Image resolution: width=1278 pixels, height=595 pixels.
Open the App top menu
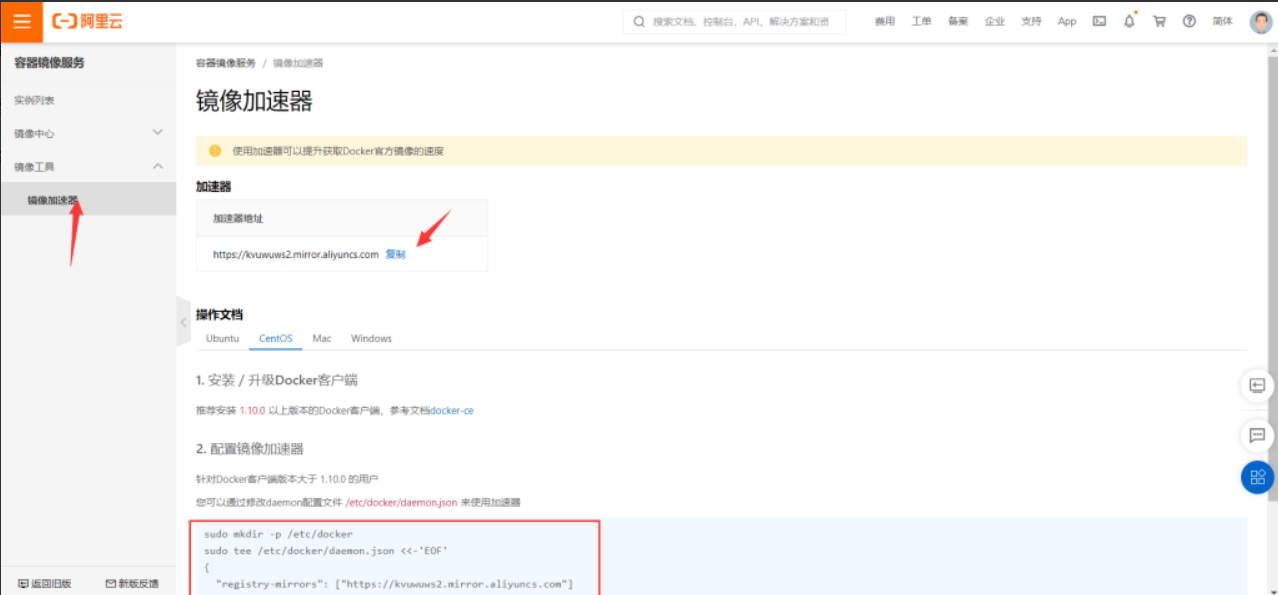click(1067, 21)
